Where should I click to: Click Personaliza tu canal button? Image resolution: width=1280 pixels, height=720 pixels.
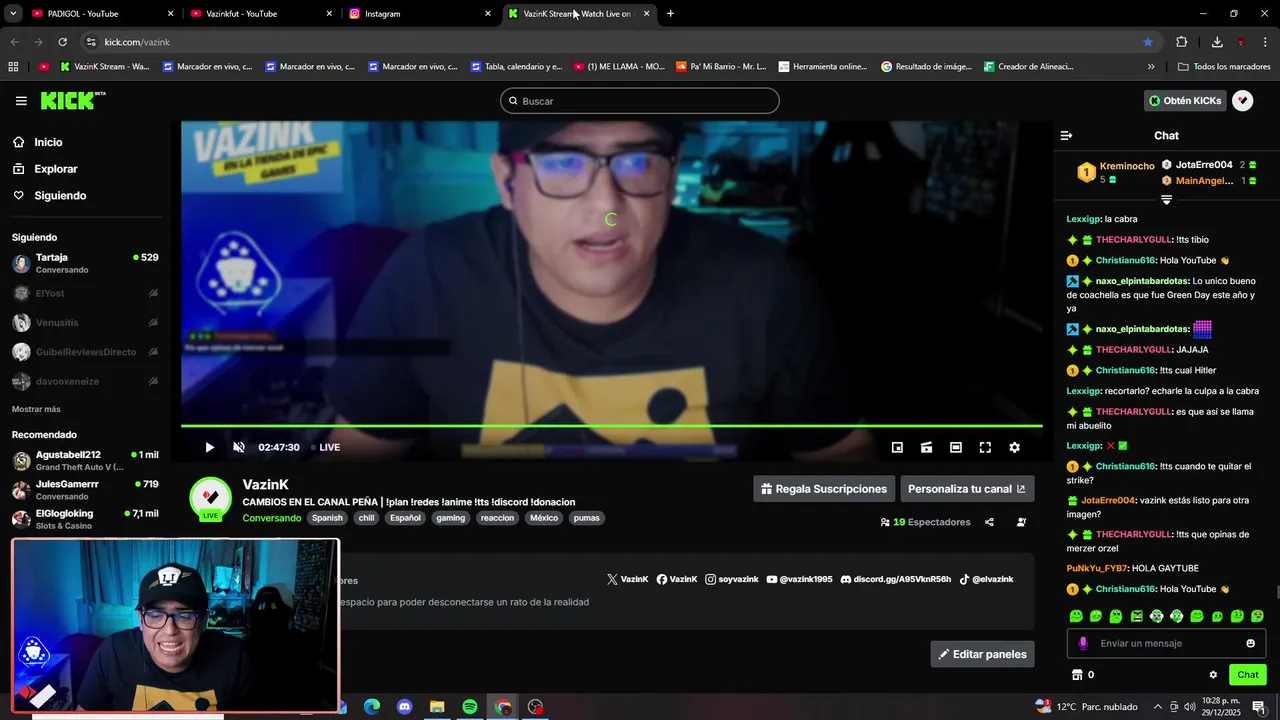[967, 489]
